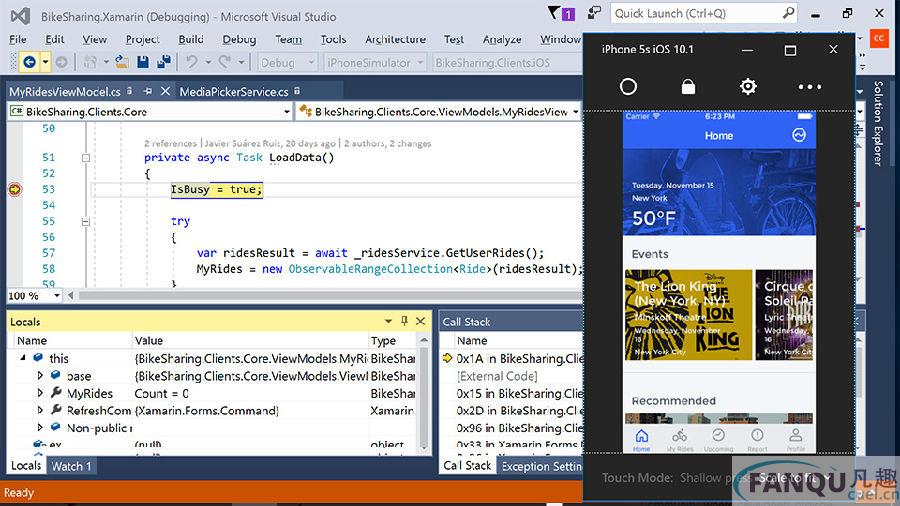Collapse the LoadData method outline box

(86, 158)
